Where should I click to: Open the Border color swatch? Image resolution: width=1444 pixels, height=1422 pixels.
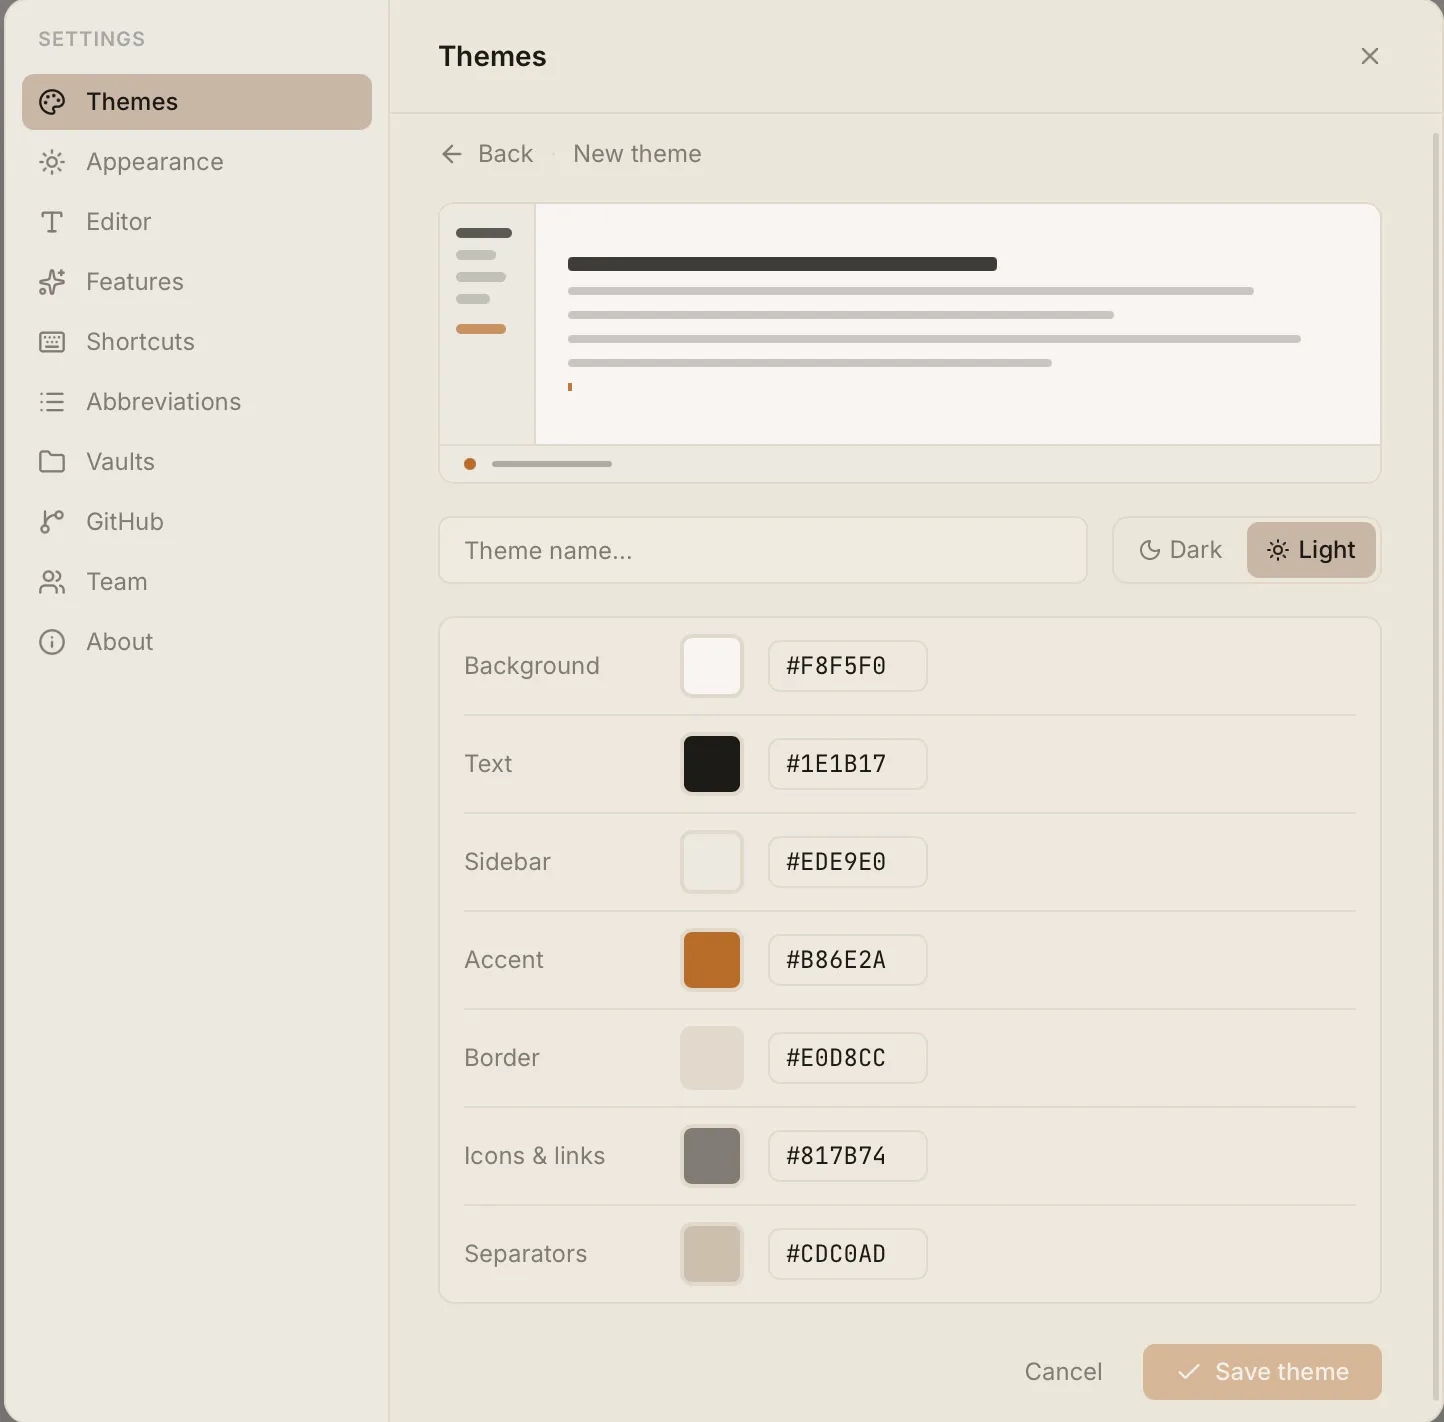coord(712,1058)
